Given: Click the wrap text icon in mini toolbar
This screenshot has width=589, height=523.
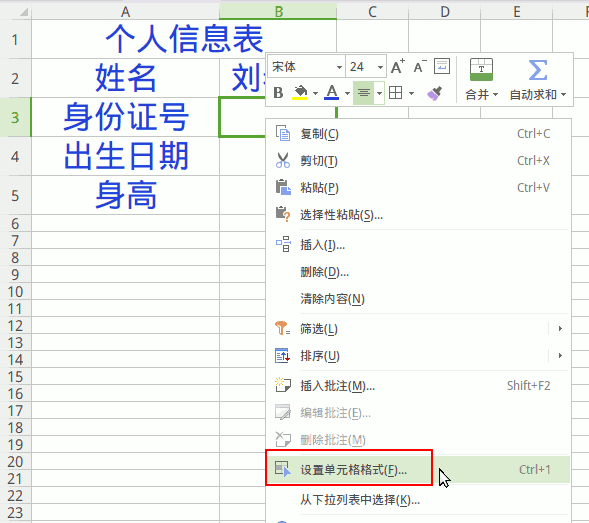Looking at the screenshot, I should (x=442, y=66).
